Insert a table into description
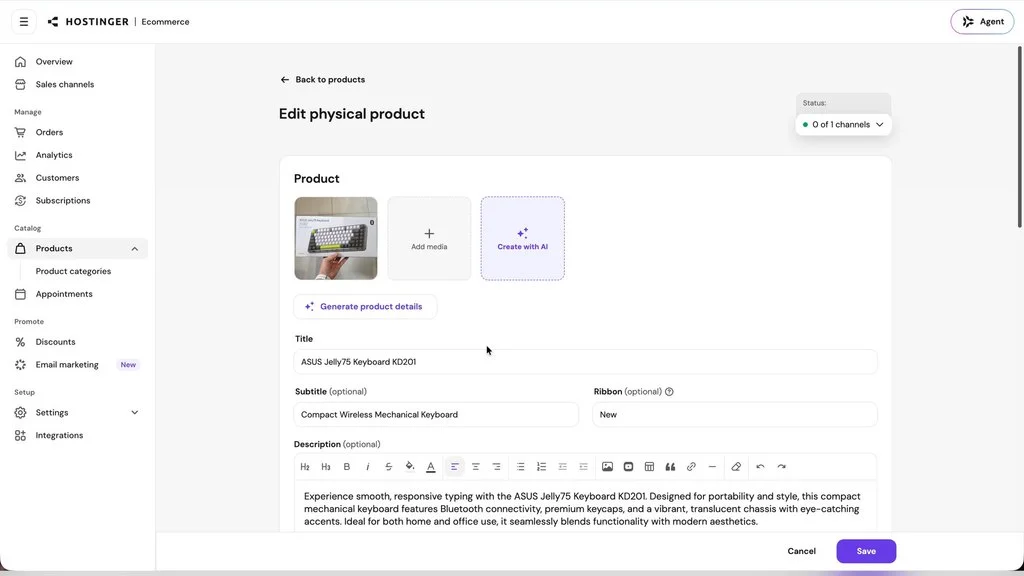The image size is (1024, 576). (x=649, y=467)
